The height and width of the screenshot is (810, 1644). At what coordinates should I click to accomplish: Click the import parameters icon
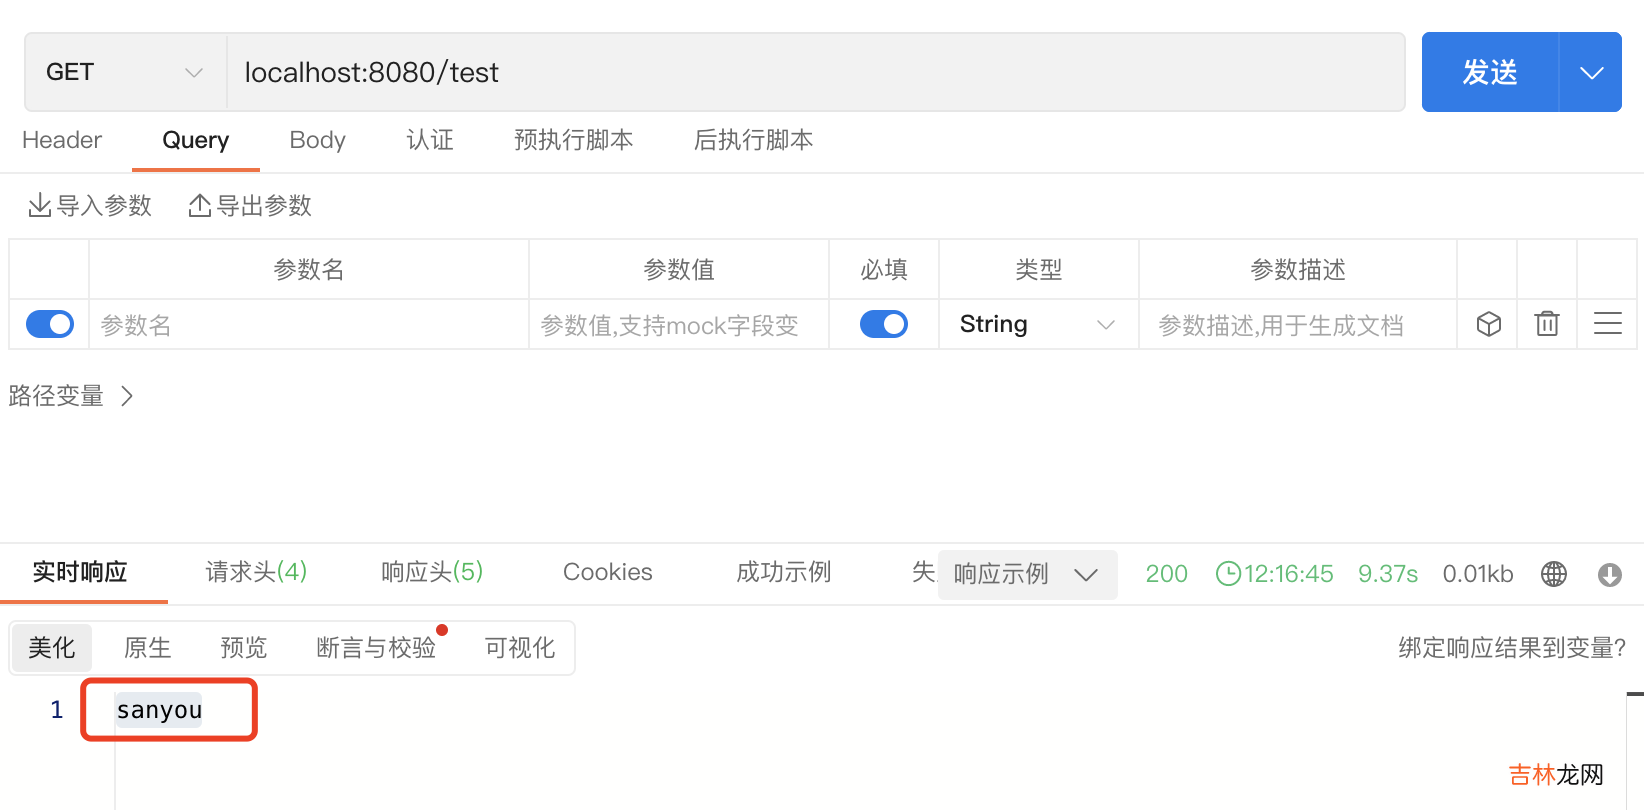40,206
